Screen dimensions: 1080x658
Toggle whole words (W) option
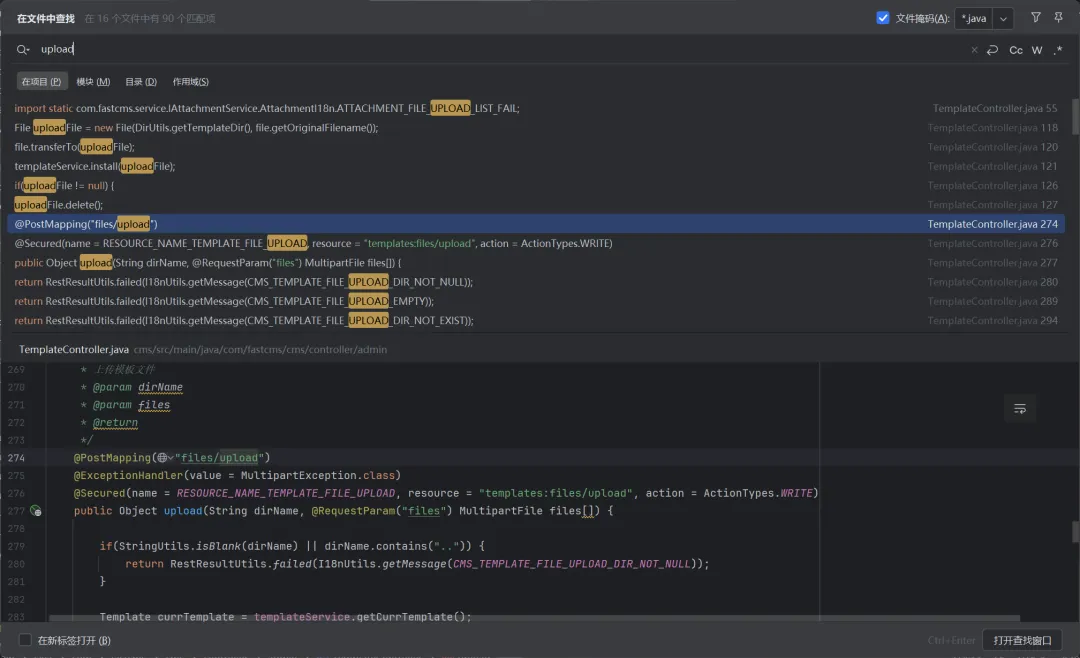tap(1037, 50)
